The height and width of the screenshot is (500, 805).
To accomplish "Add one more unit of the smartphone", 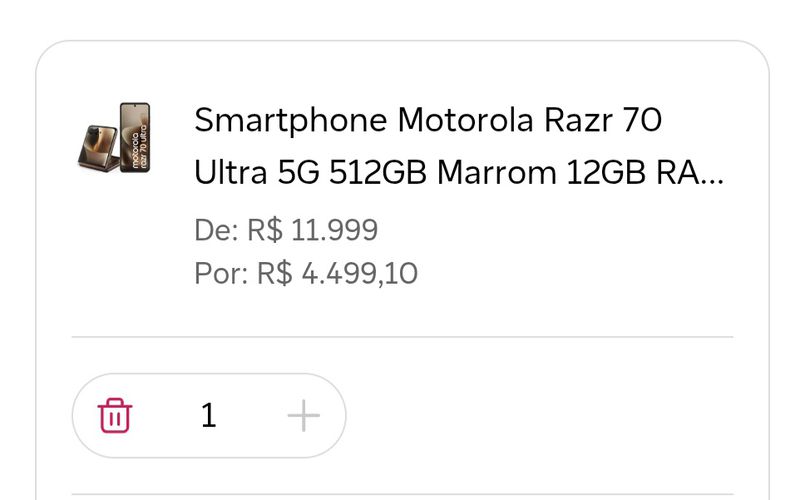I will pos(303,415).
